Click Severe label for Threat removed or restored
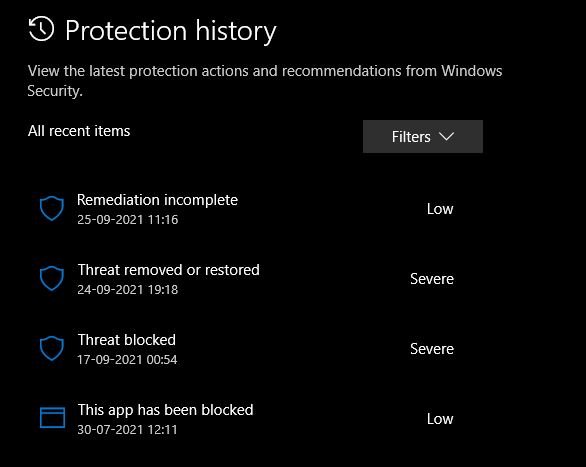Screen dimensions: 586x467 tap(432, 279)
